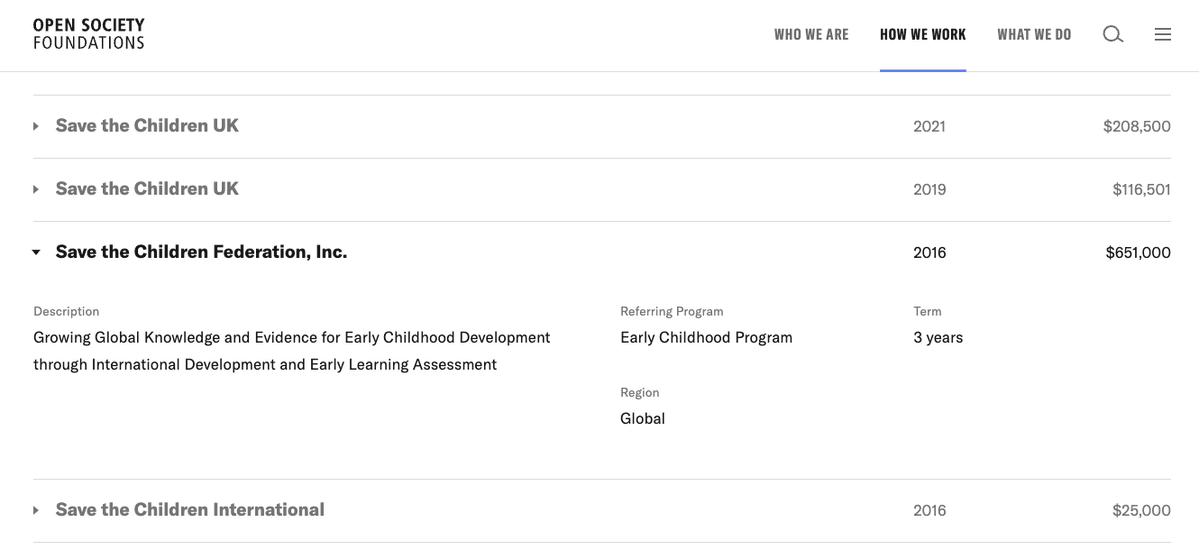Click the Early Childhood Program referring program text
1199x559 pixels.
pos(706,338)
